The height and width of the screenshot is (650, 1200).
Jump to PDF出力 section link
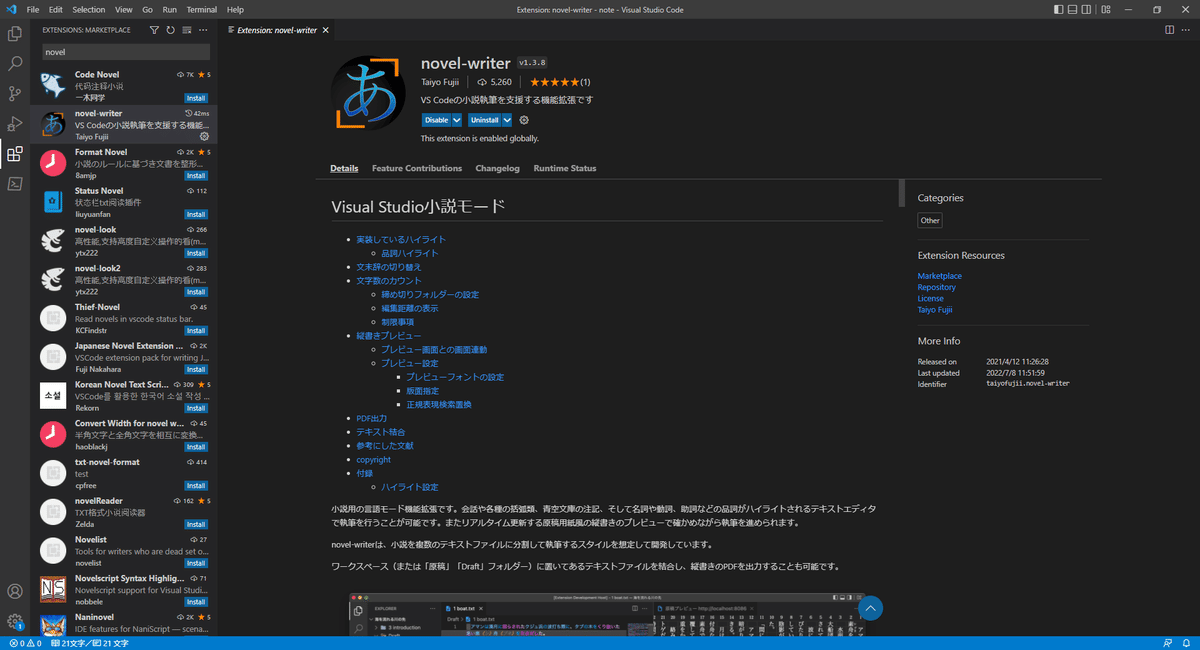point(371,418)
